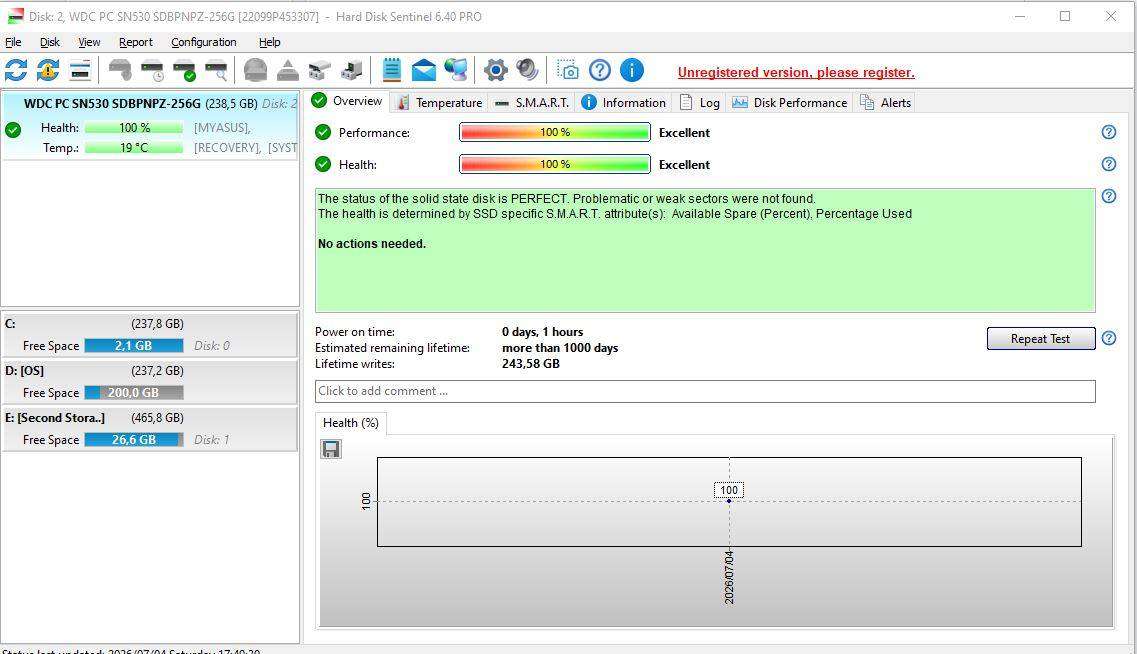Click the Health 100 % gradient bar in Overview

pos(555,164)
